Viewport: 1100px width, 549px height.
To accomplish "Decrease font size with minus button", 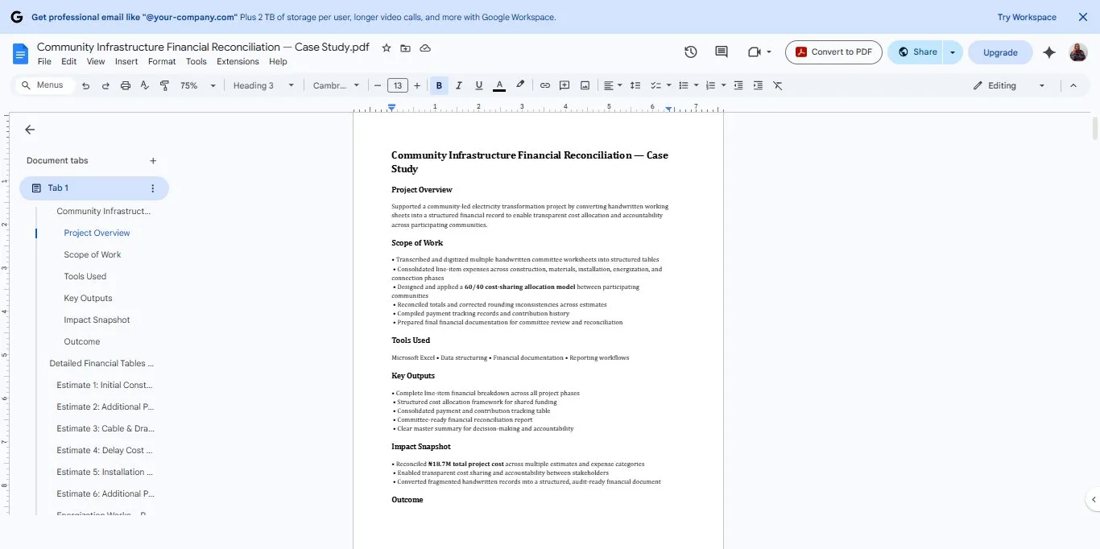I will pos(377,86).
